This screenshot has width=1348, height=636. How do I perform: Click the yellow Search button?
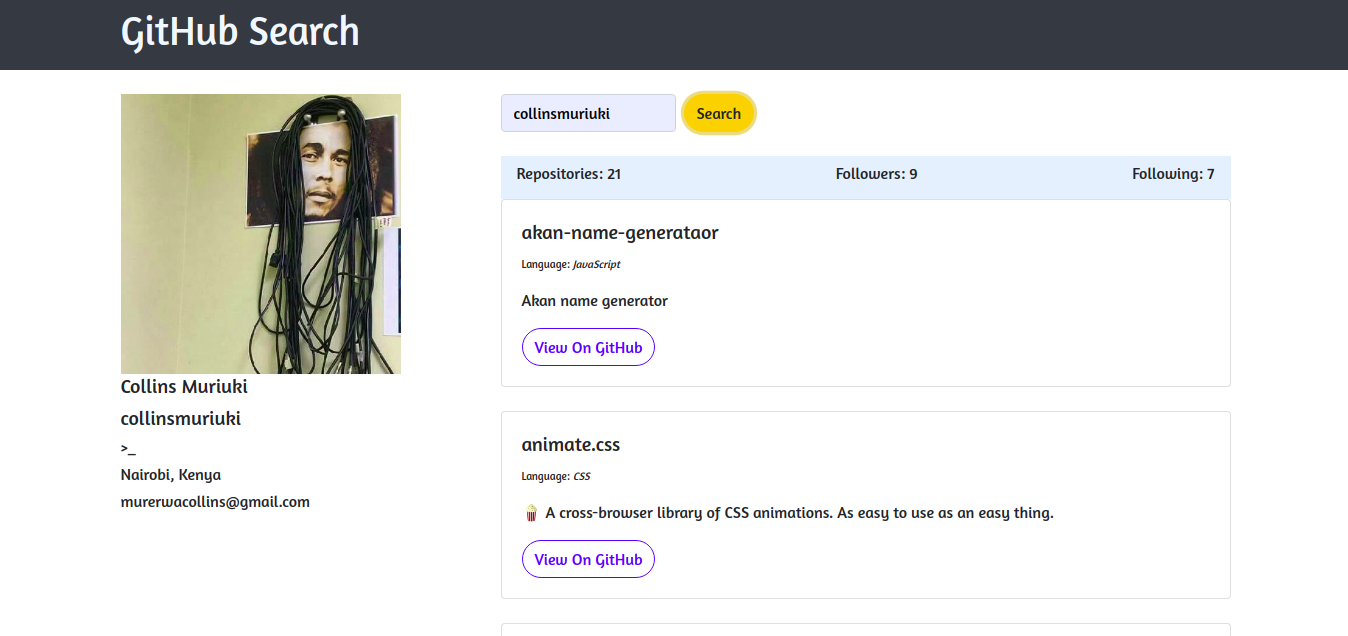coord(718,113)
